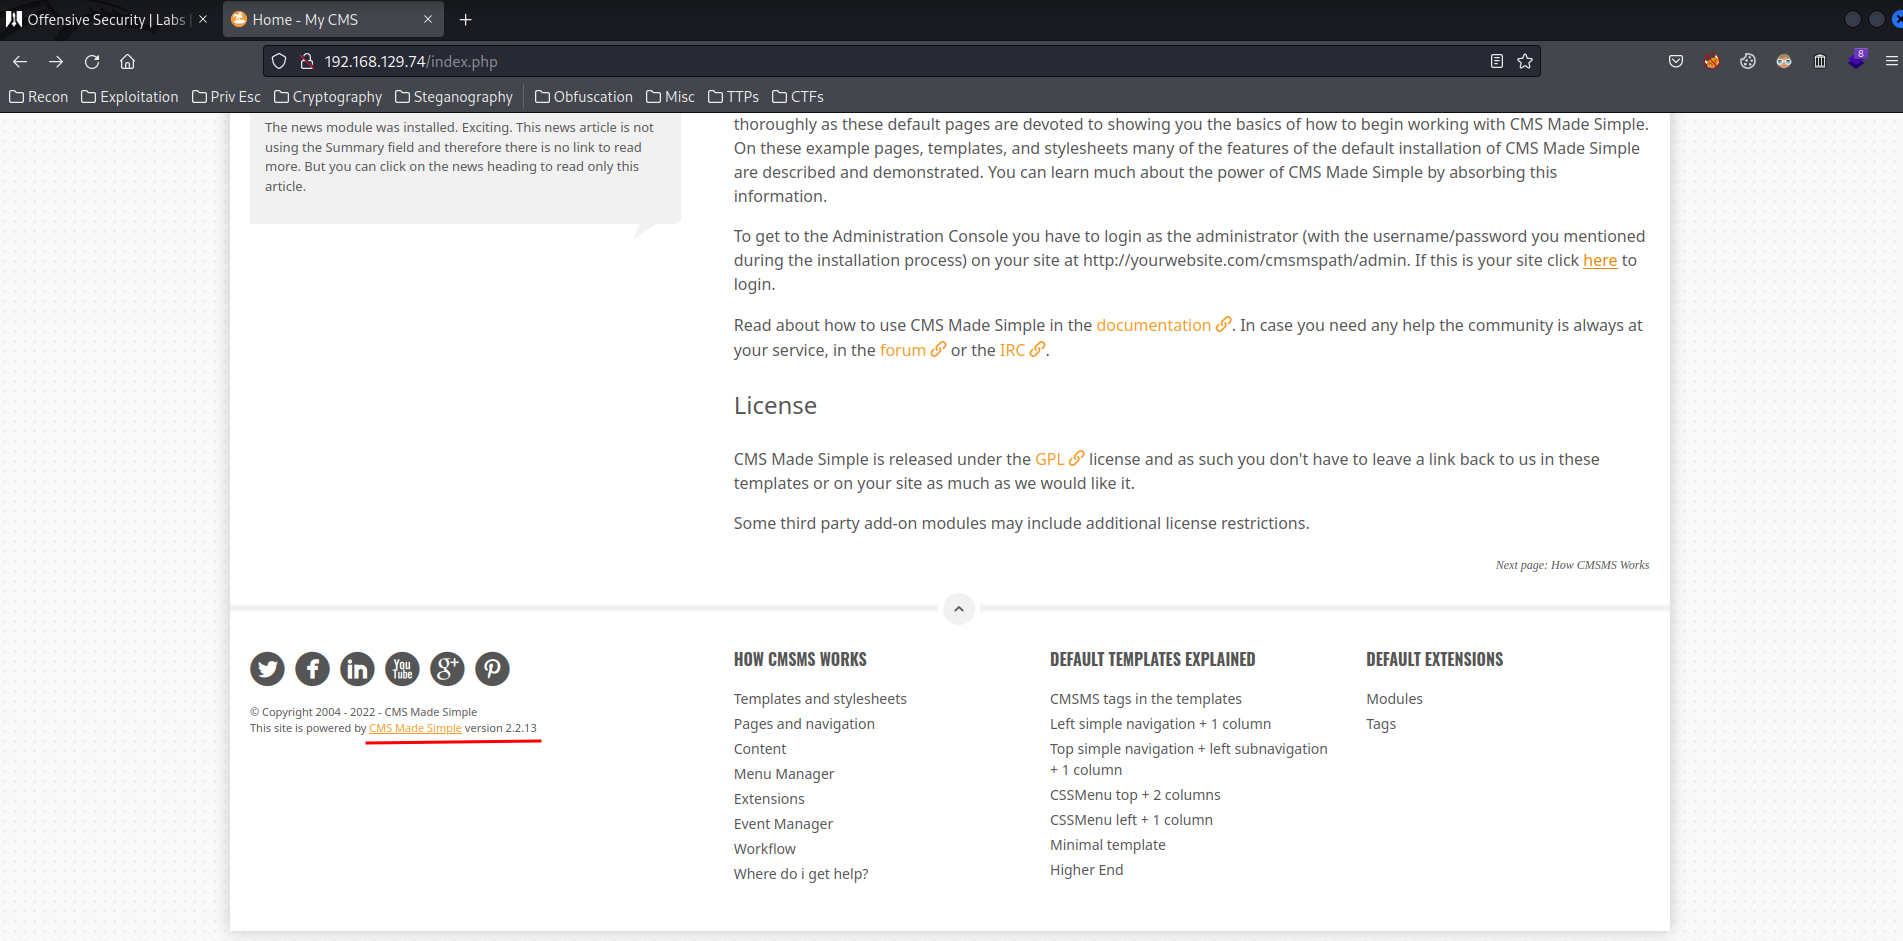This screenshot has width=1903, height=941.
Task: Open the Minimal template link
Action: point(1108,845)
